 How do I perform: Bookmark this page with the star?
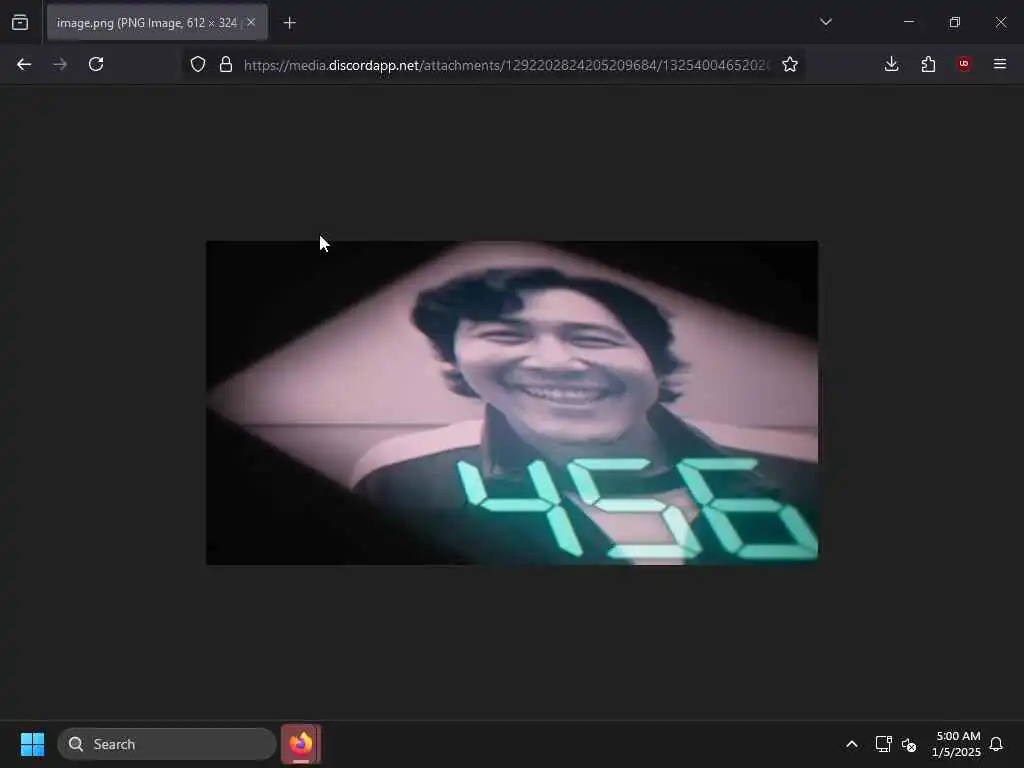[790, 64]
